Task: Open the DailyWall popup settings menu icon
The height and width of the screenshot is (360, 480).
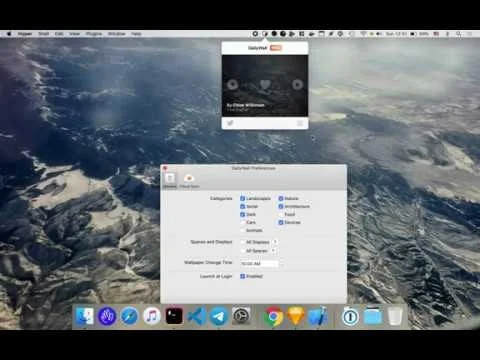Action: pyautogui.click(x=300, y=123)
